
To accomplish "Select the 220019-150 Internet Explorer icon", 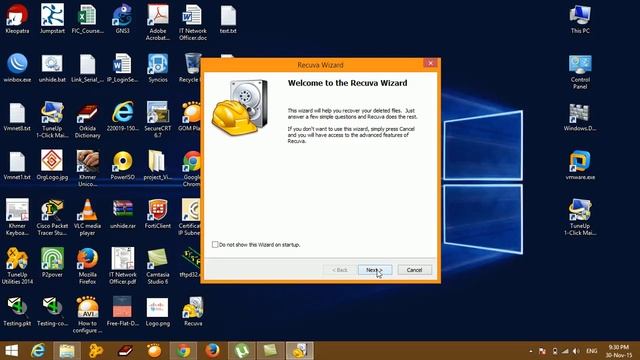I will pos(122,117).
